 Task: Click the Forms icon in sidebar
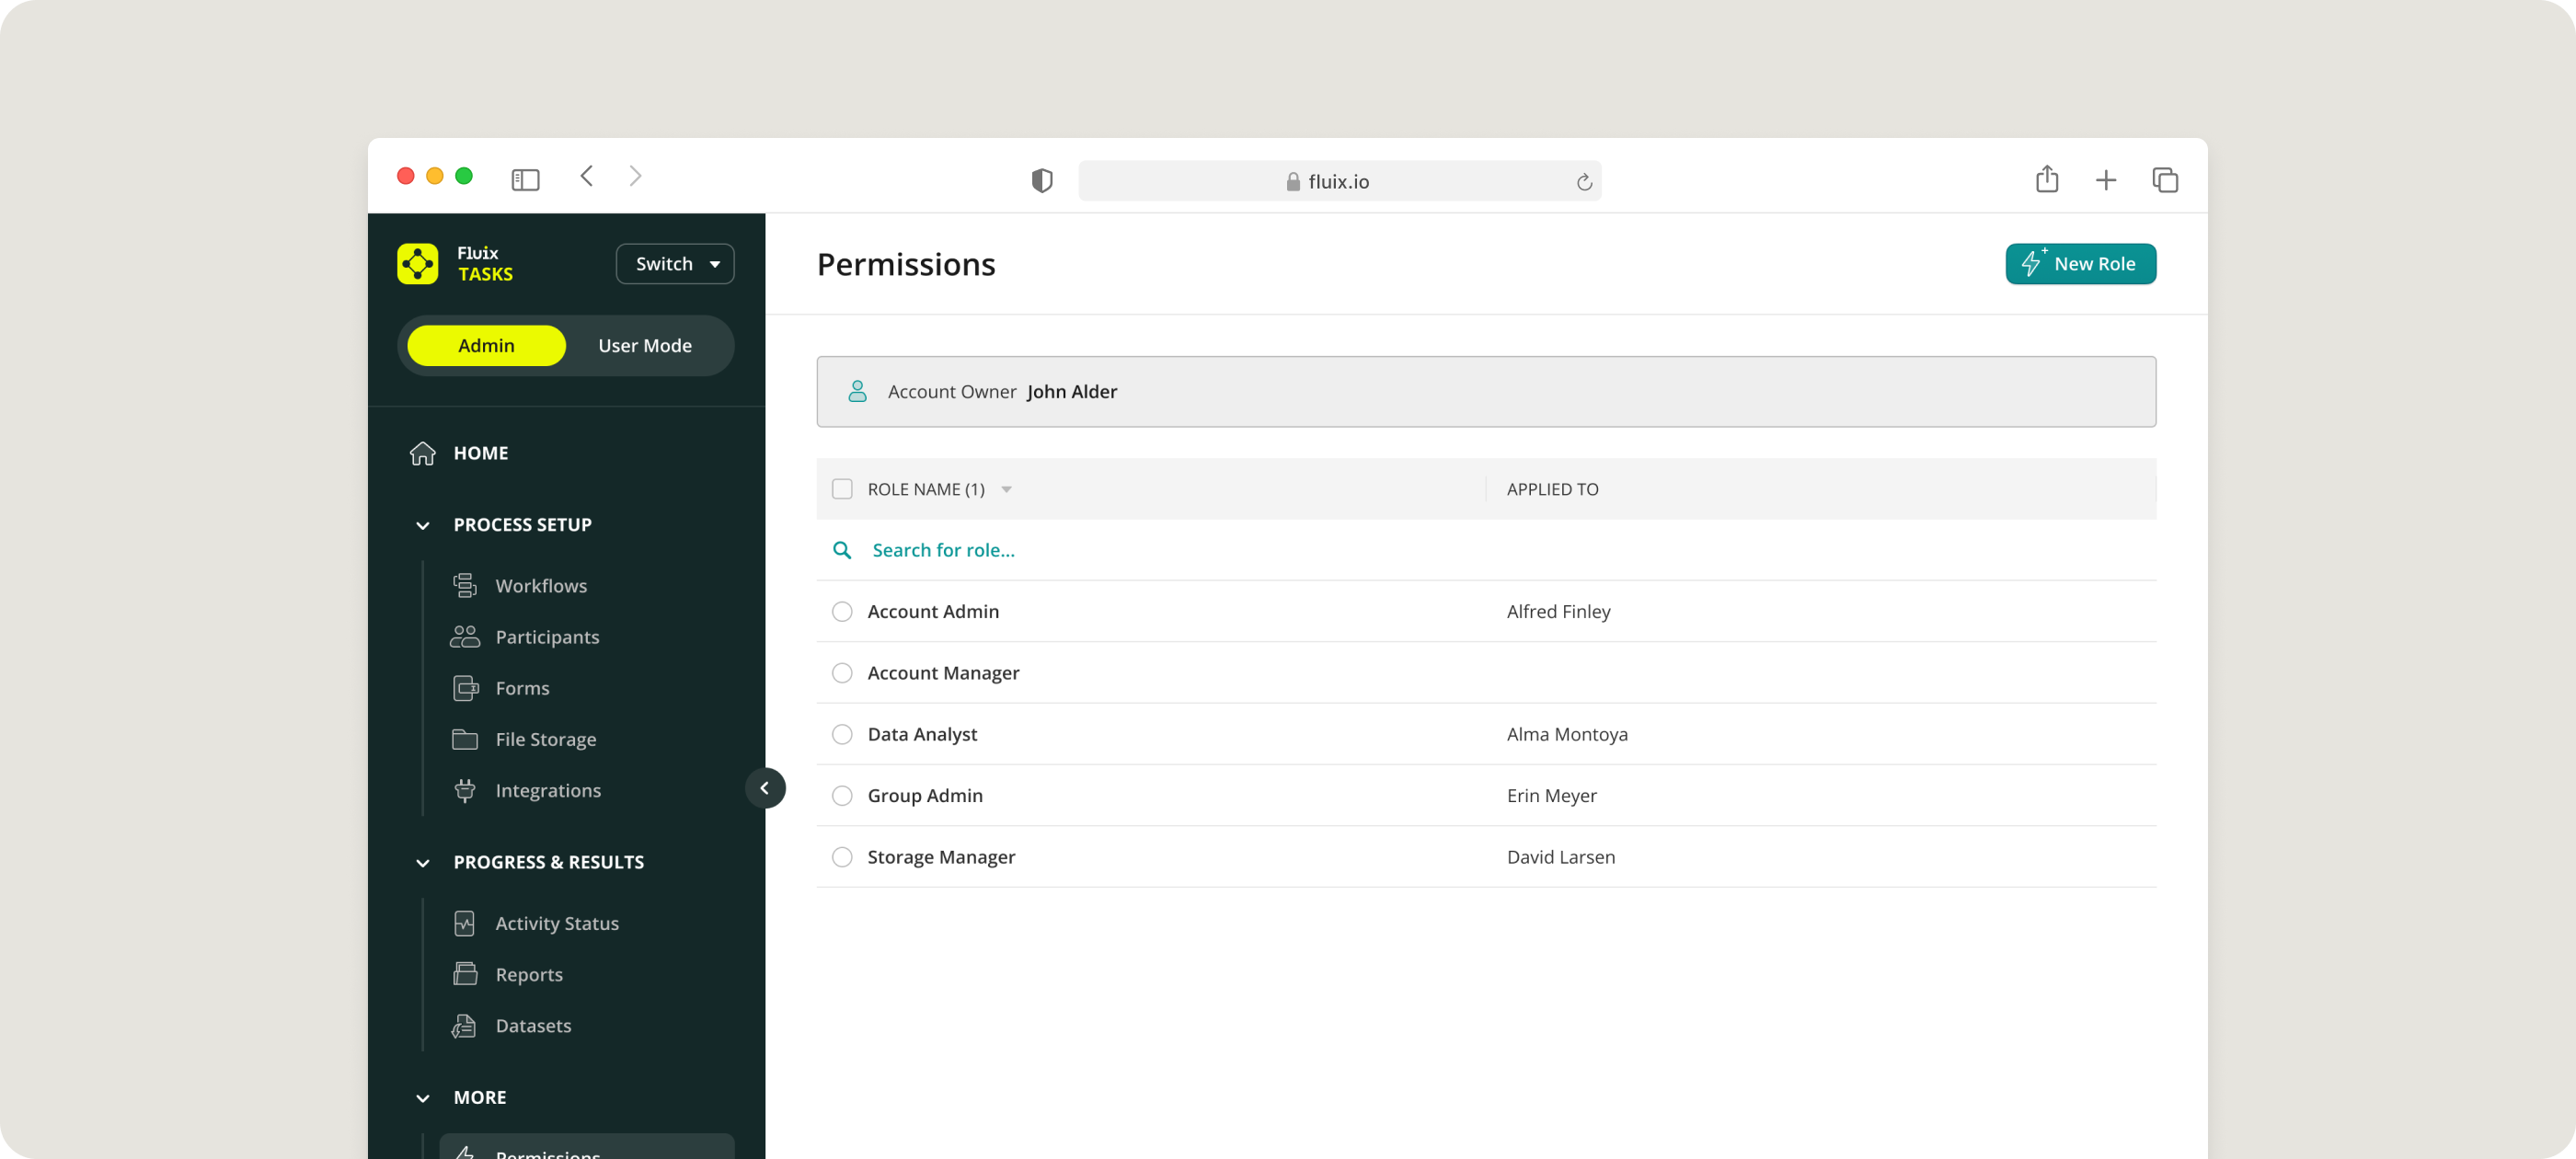(465, 688)
